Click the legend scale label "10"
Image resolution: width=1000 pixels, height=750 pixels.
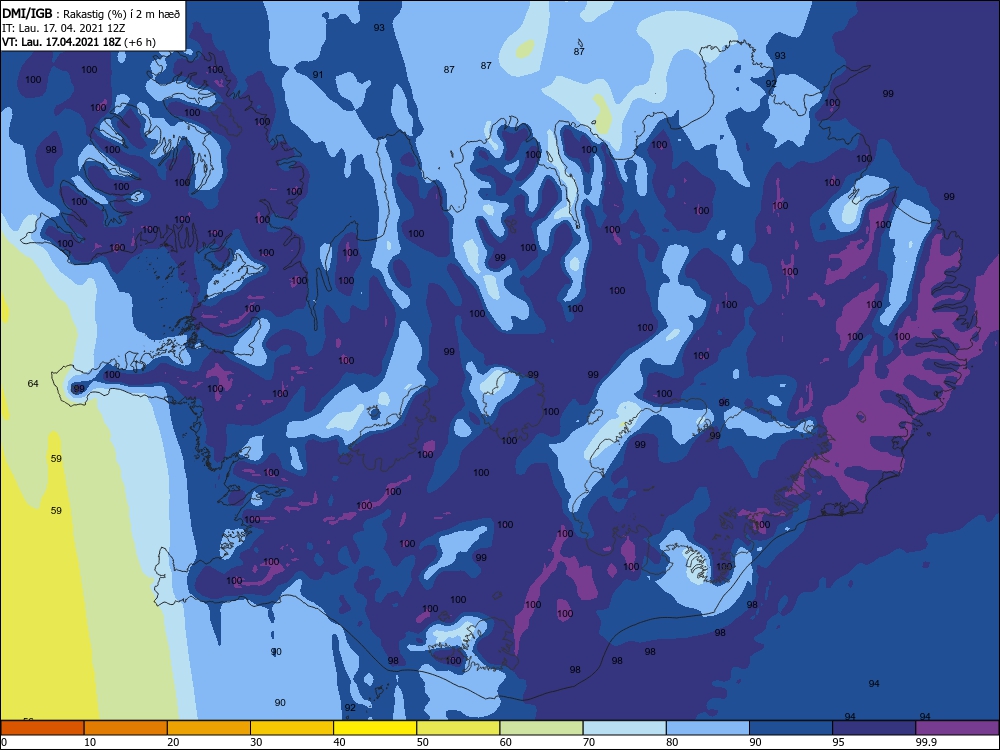point(90,742)
